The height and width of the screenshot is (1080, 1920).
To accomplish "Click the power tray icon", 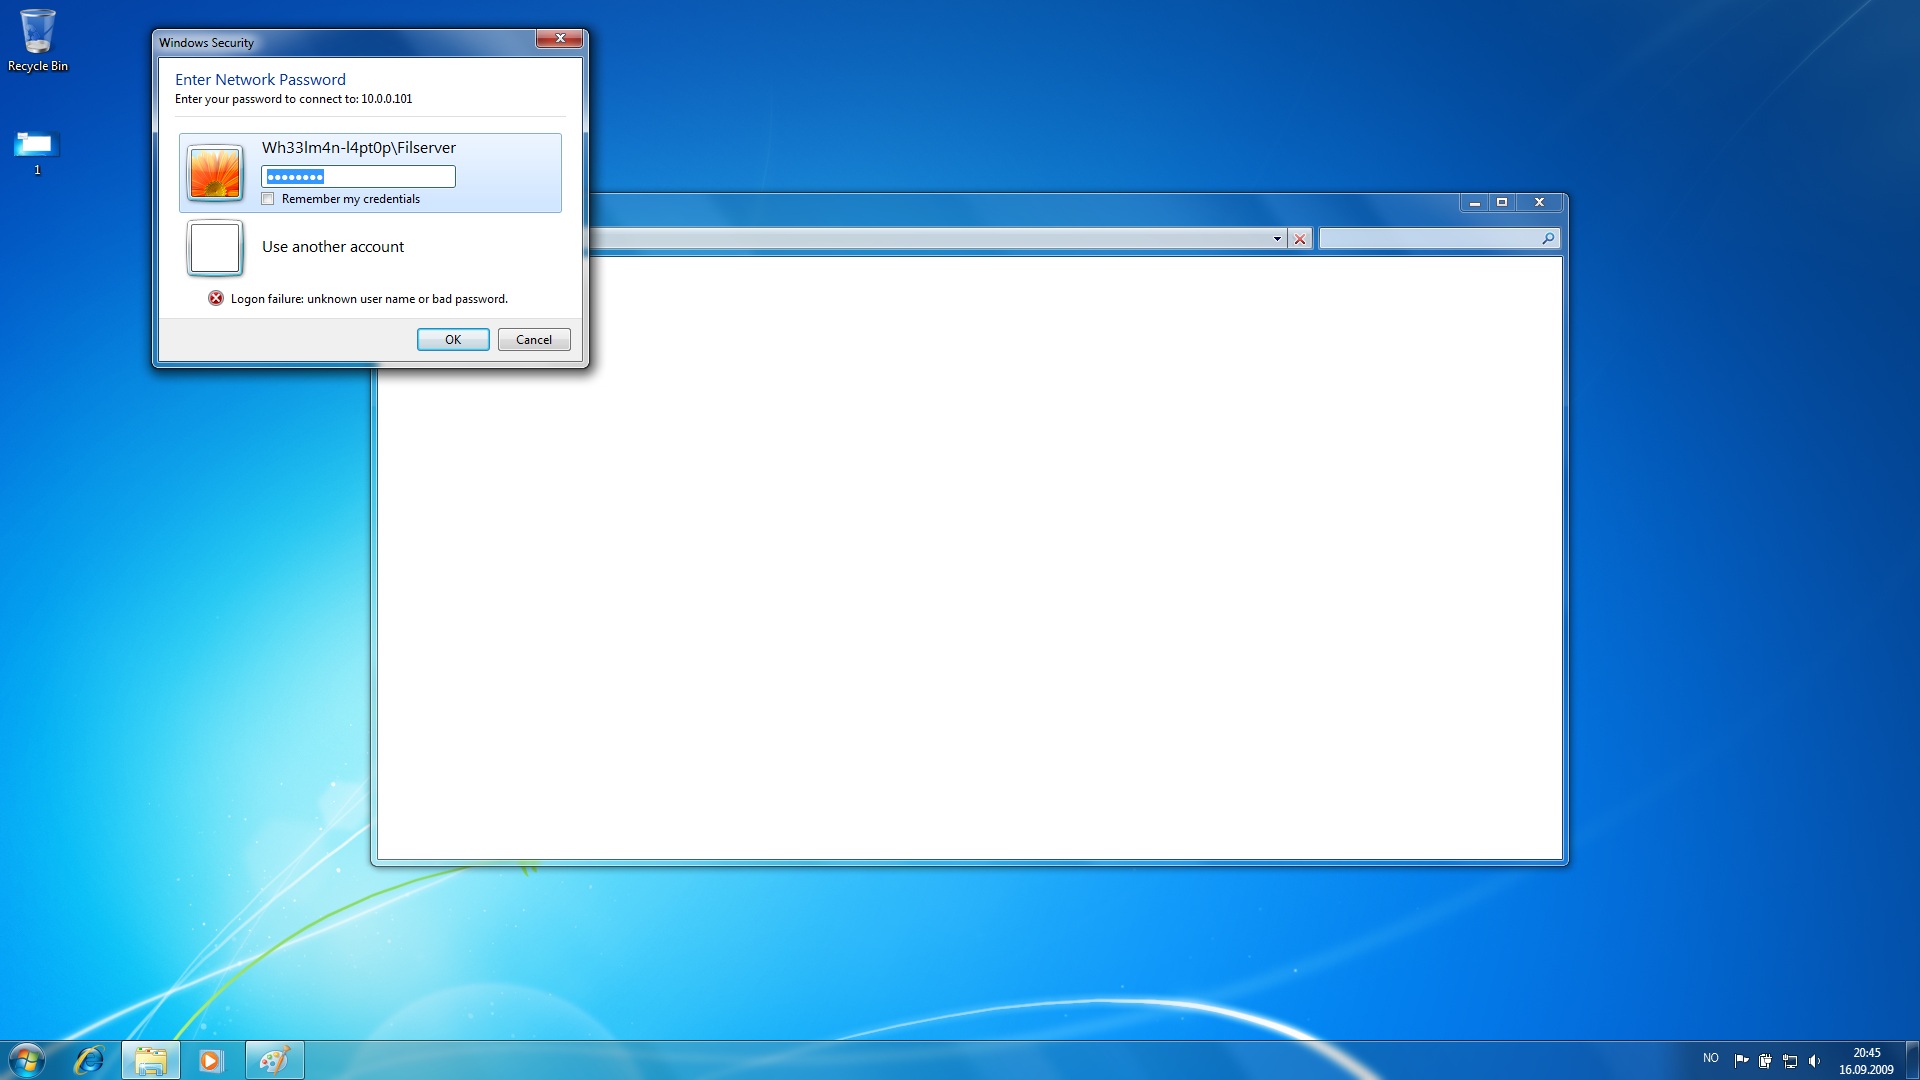I will tap(1765, 1061).
